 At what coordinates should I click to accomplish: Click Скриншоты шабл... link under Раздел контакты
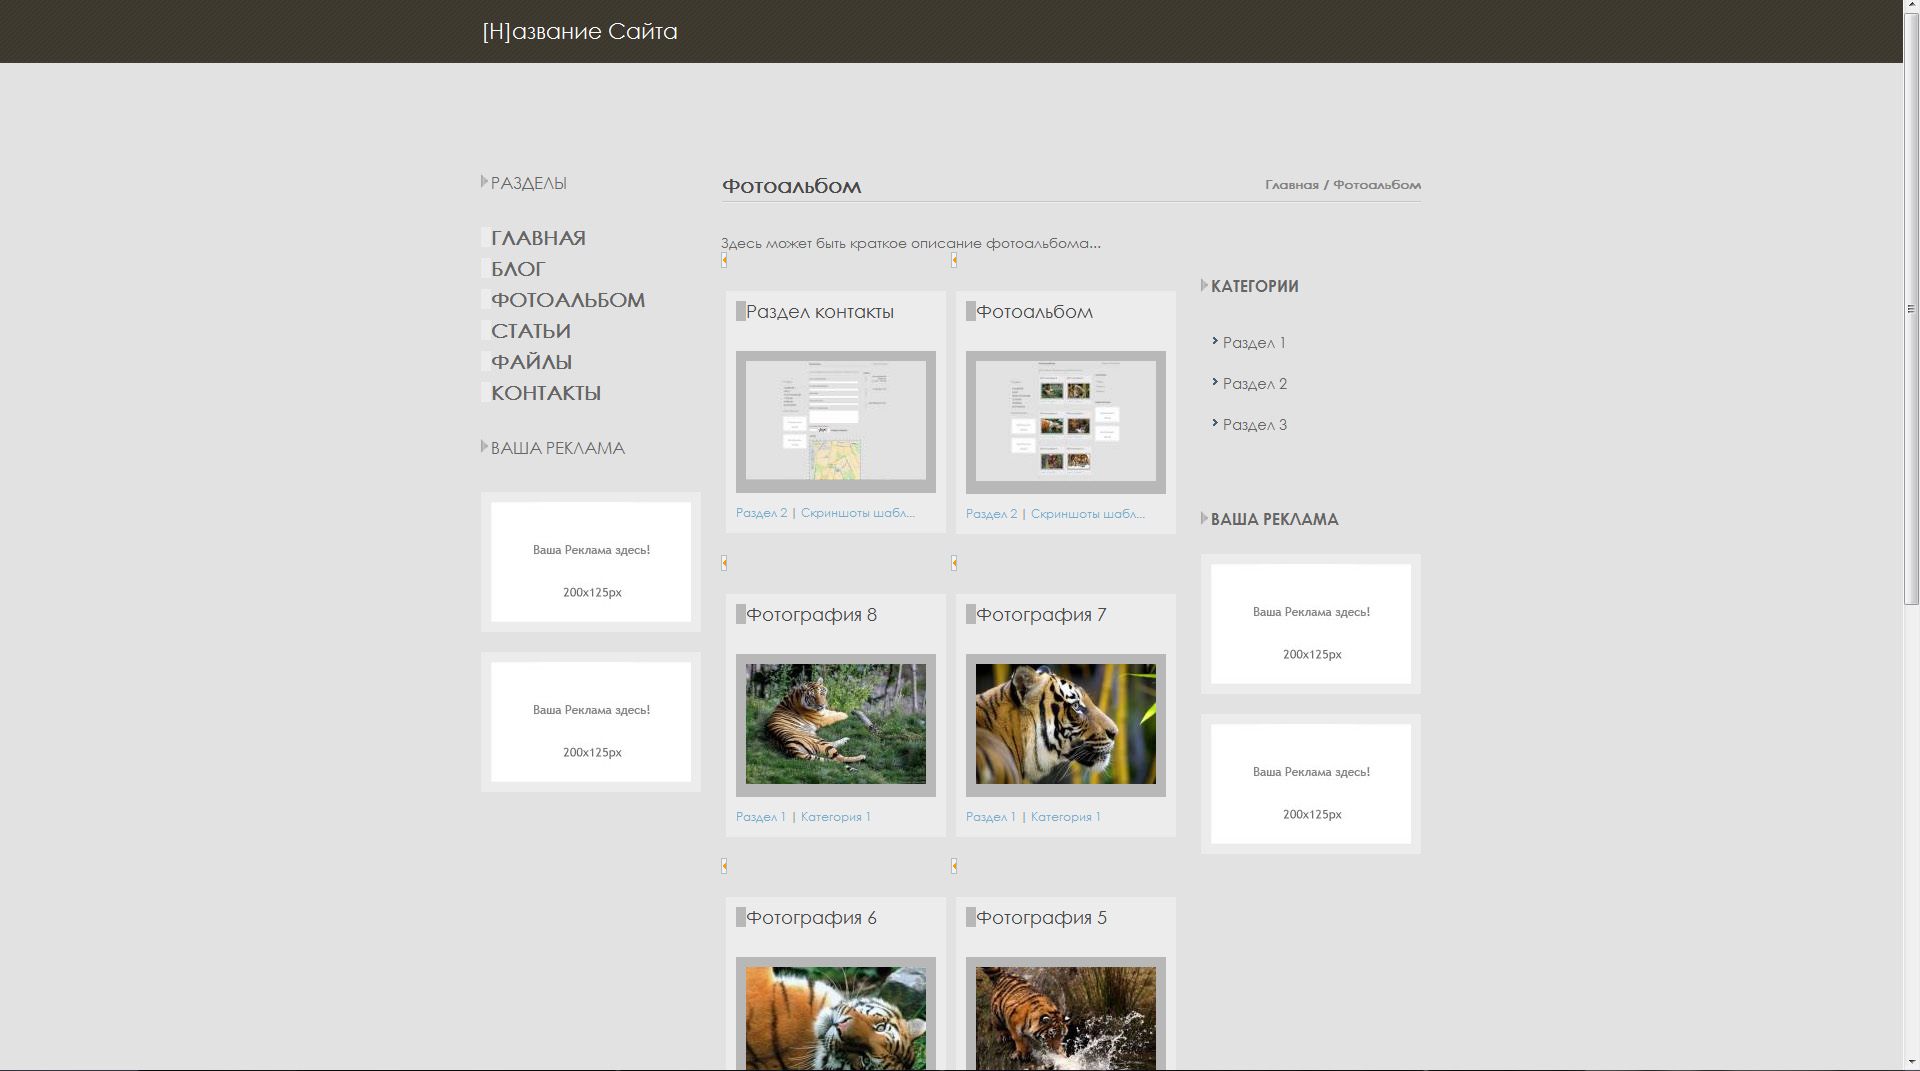pos(857,513)
